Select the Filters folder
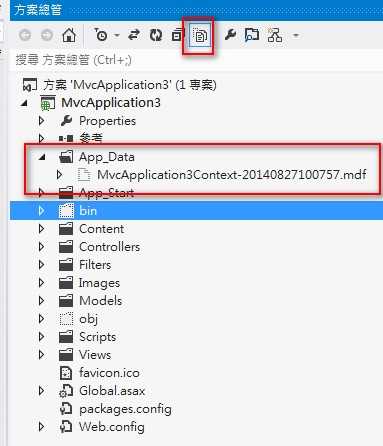 95,265
